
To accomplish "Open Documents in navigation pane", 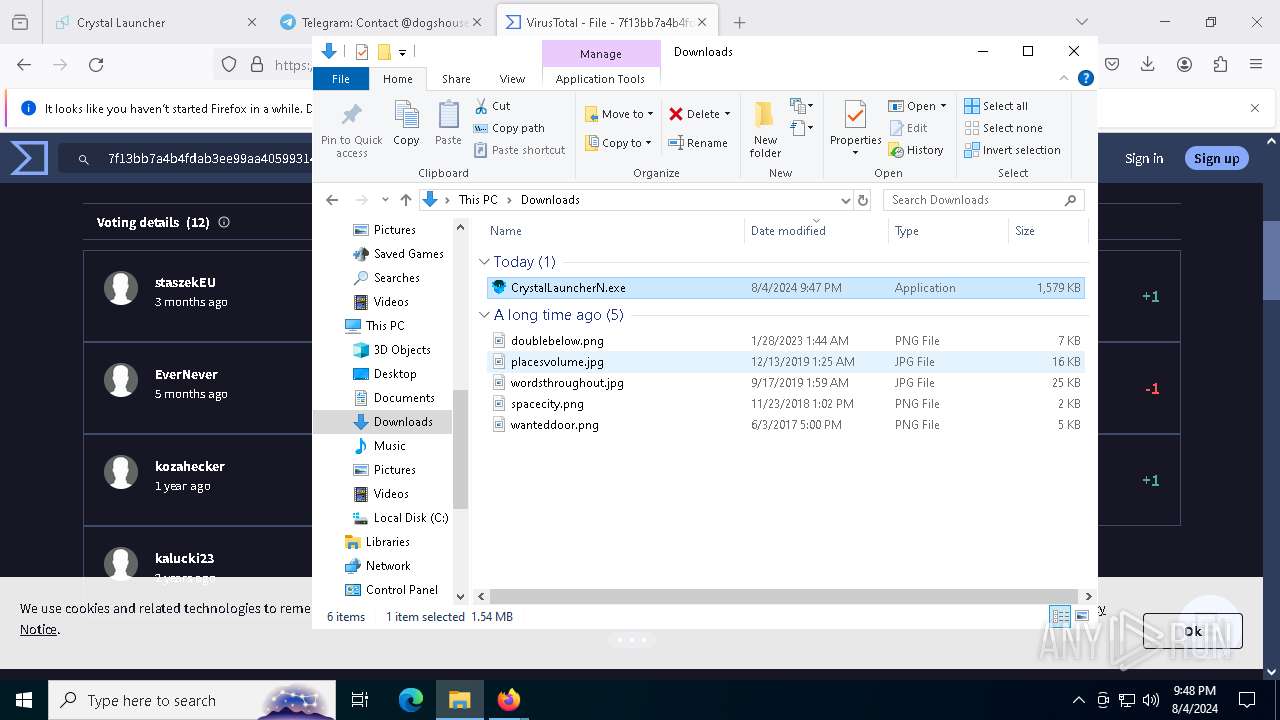I will [x=394, y=398].
